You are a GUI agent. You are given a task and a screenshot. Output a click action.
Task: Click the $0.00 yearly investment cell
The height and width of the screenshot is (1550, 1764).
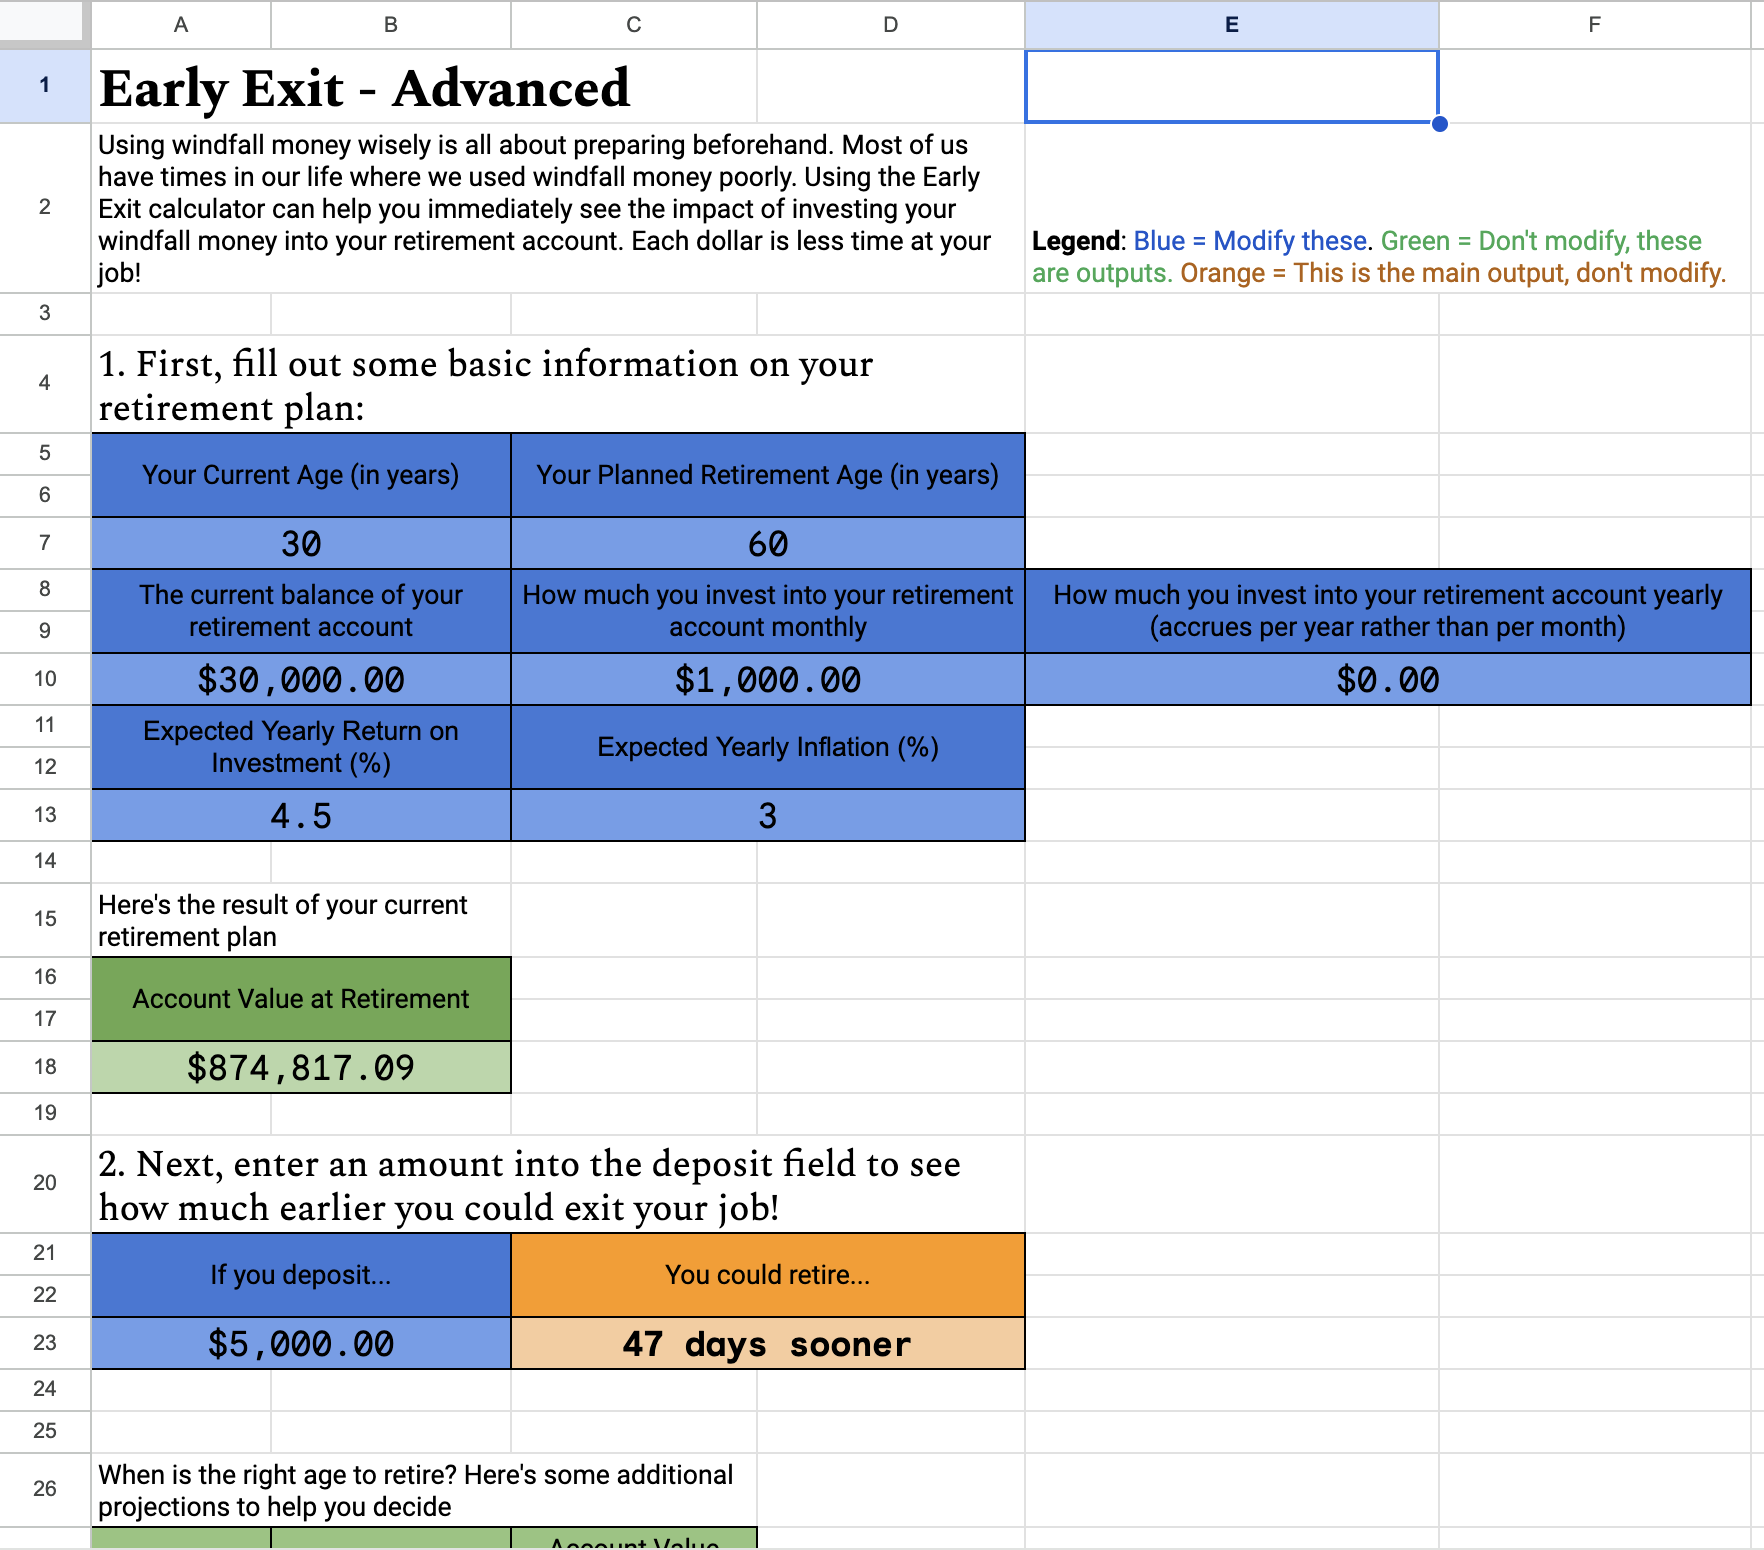pyautogui.click(x=1388, y=679)
